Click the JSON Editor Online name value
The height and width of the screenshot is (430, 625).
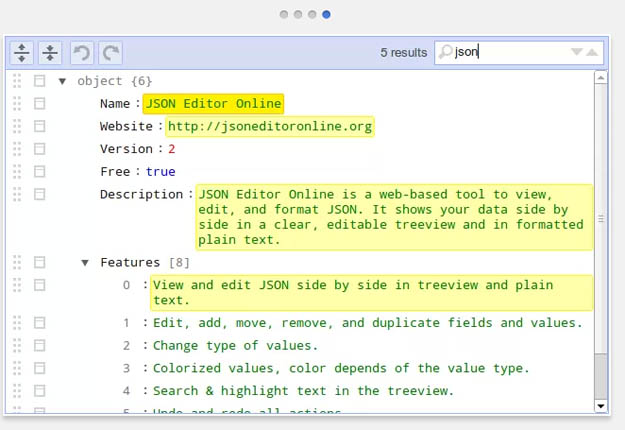(213, 104)
